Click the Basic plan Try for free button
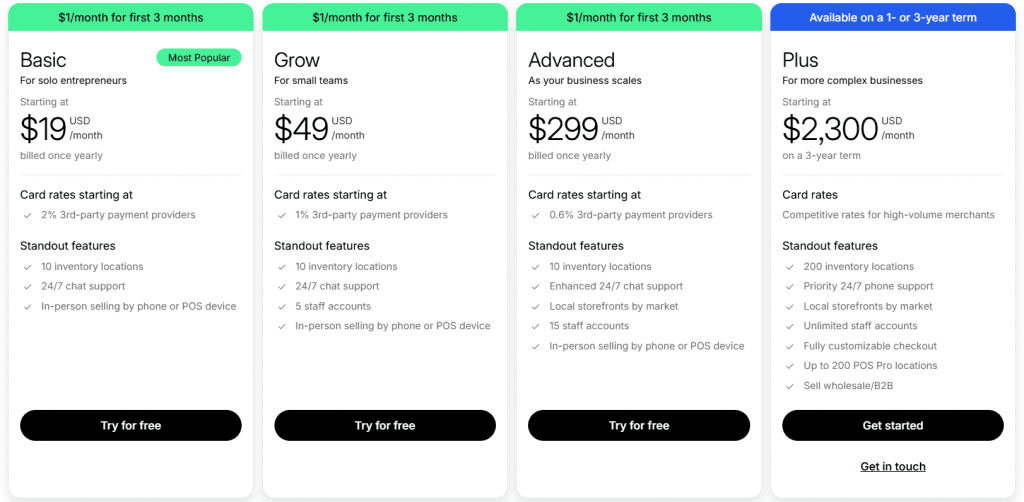The image size is (1024, 502). coord(130,425)
